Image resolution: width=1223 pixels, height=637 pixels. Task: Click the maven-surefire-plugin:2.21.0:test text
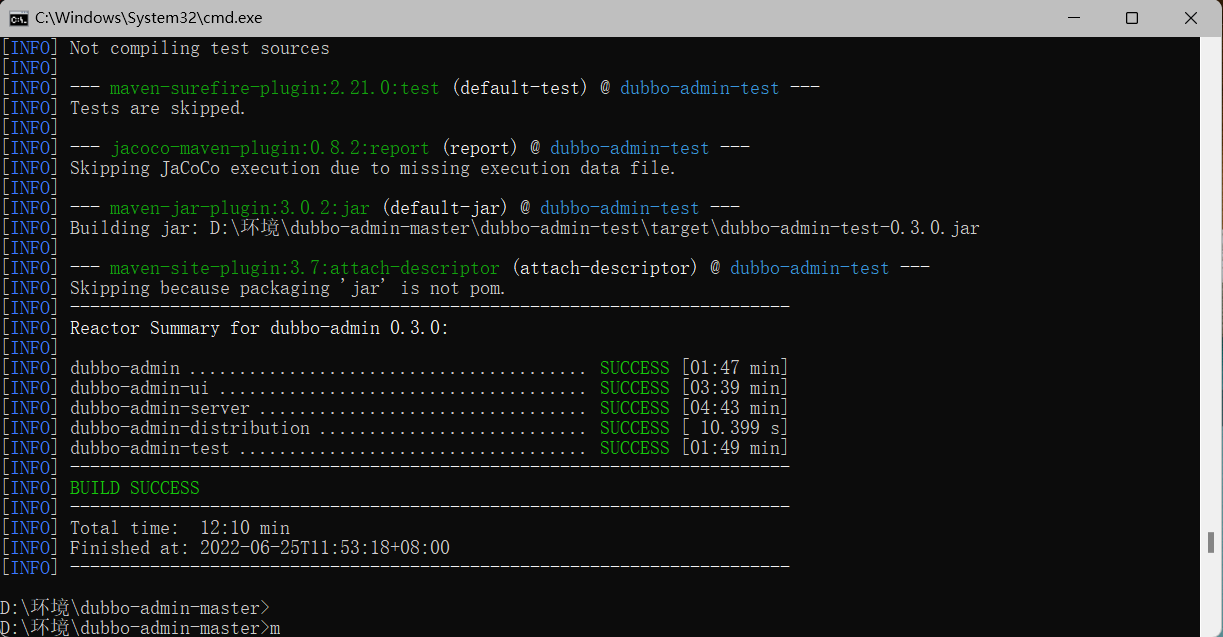274,88
